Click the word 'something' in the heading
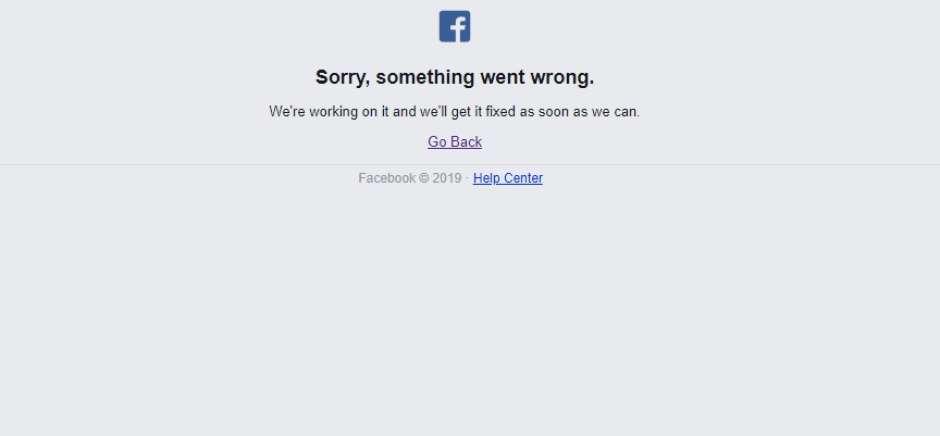The height and width of the screenshot is (436, 940). pos(425,77)
